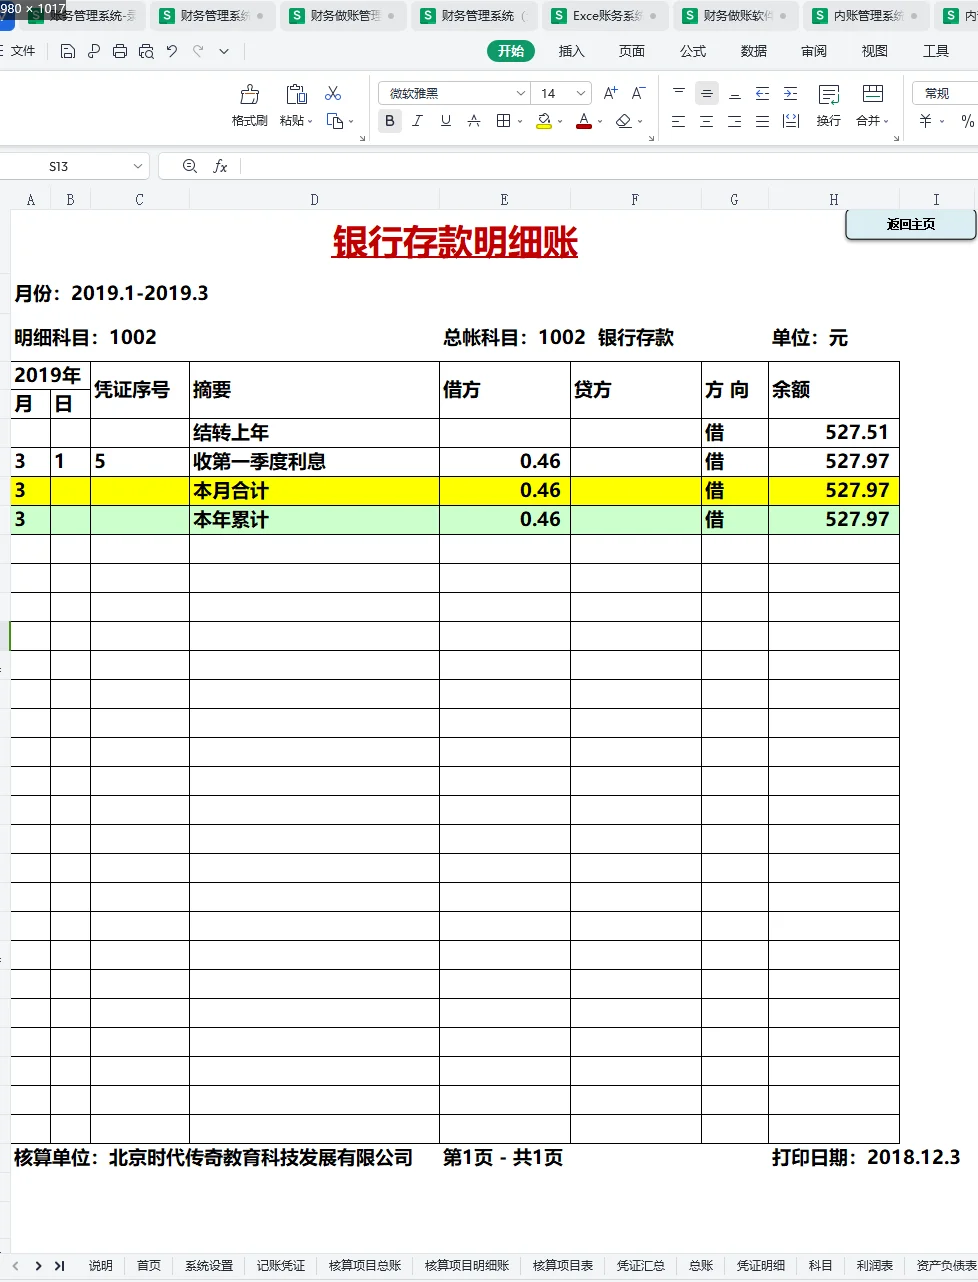Toggle italic formatting
This screenshot has height=1282, width=978.
[x=417, y=121]
